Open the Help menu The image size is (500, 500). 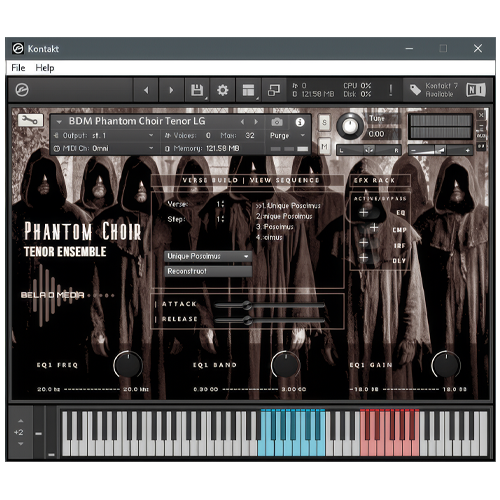click(45, 68)
